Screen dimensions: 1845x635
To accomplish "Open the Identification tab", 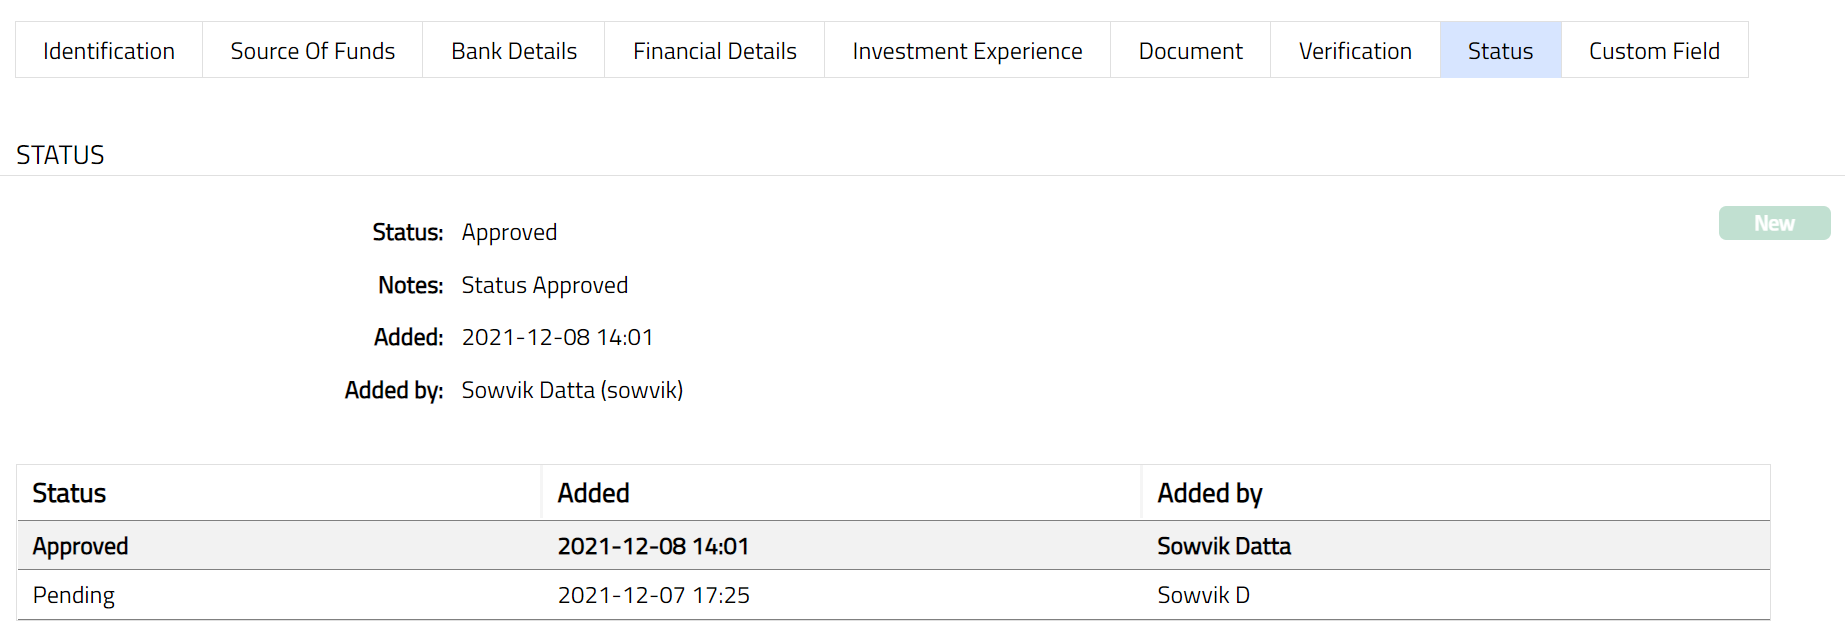I will (109, 51).
